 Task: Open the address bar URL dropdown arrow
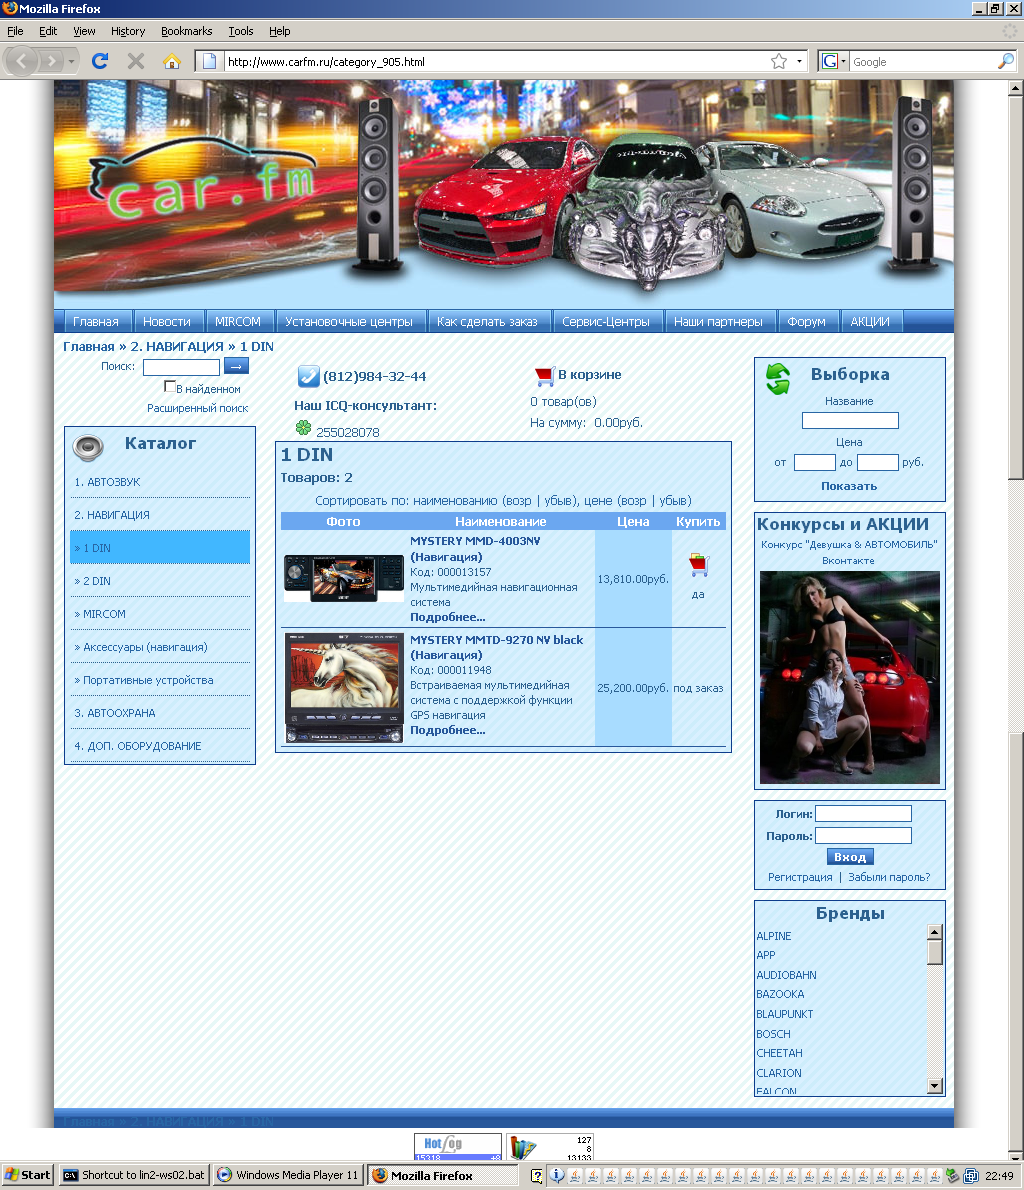pos(799,61)
